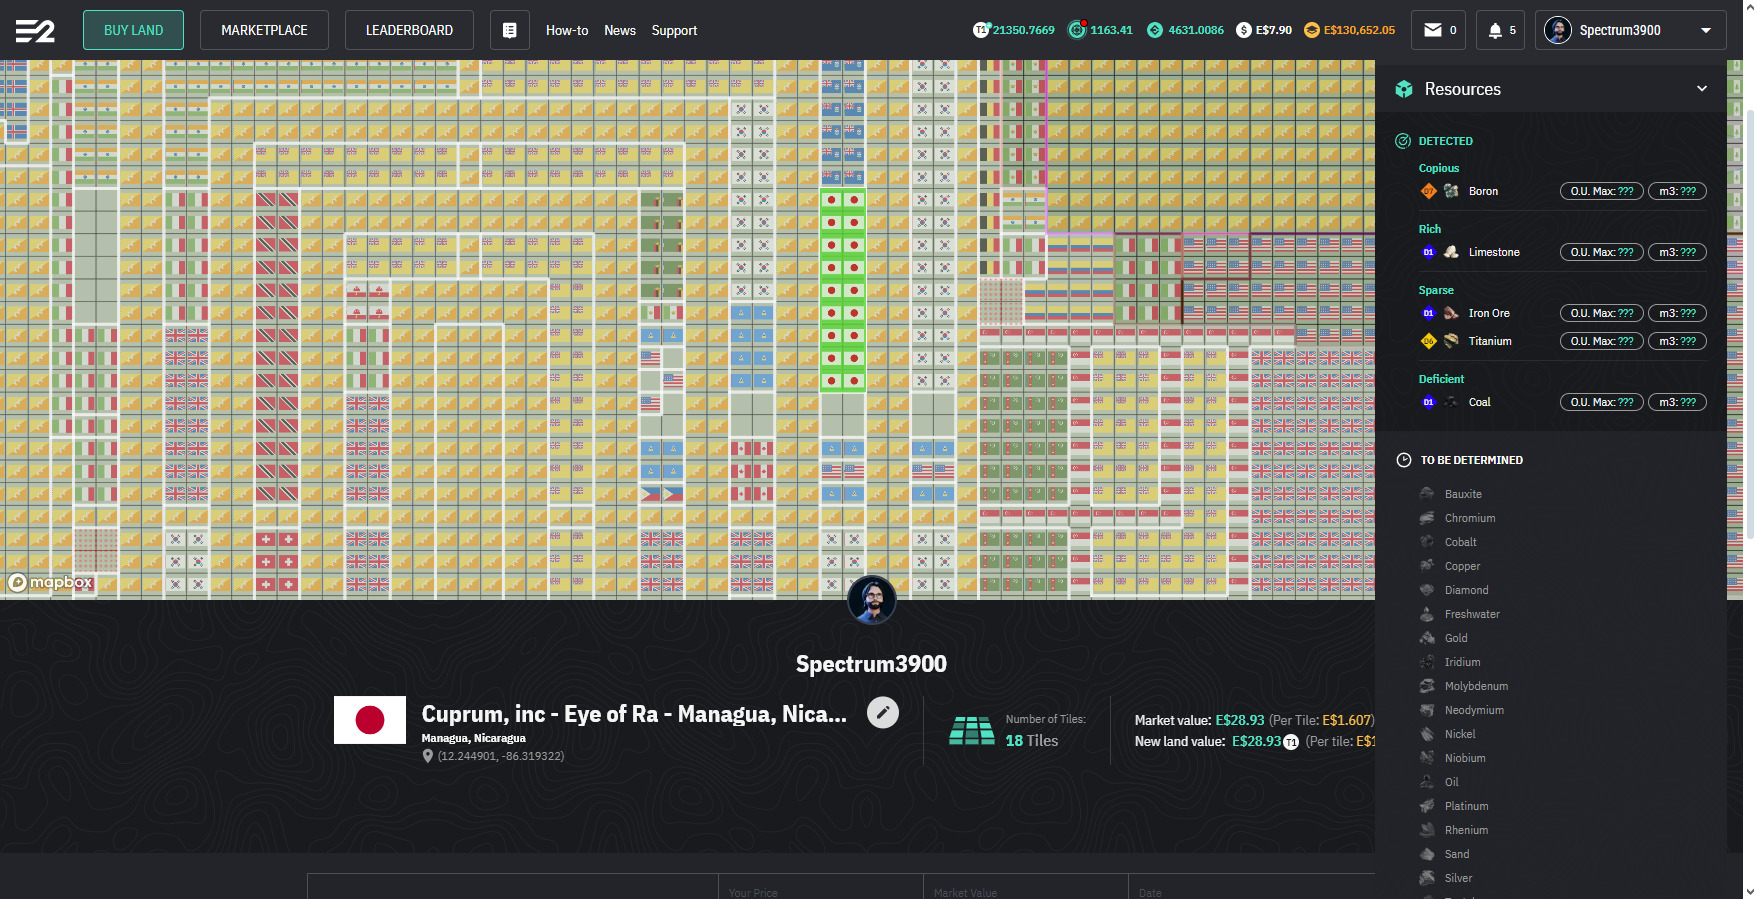
Task: Click the Limestone O.U. Max pill
Action: (x=1601, y=252)
